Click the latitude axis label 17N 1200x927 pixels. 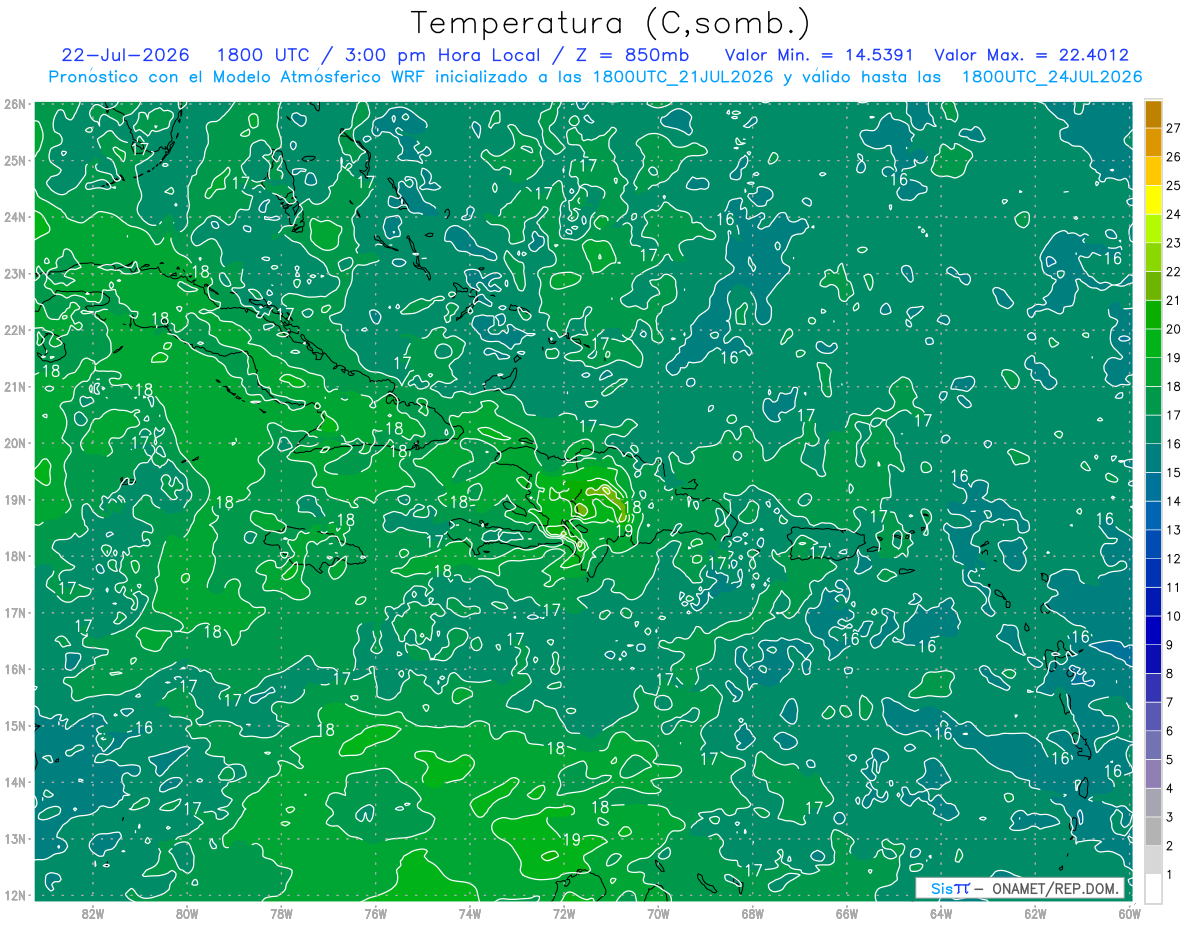point(14,613)
